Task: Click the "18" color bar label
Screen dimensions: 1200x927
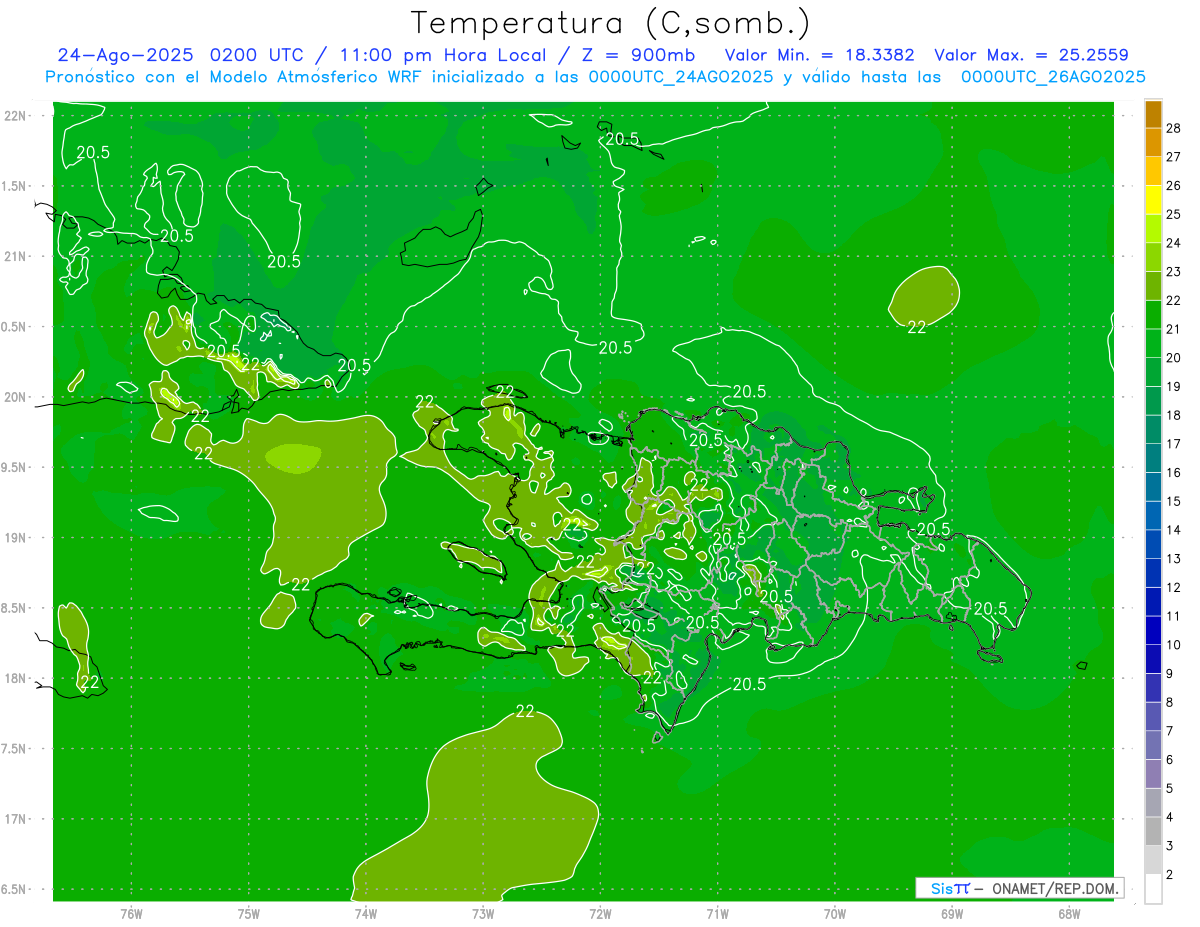Action: point(1174,415)
